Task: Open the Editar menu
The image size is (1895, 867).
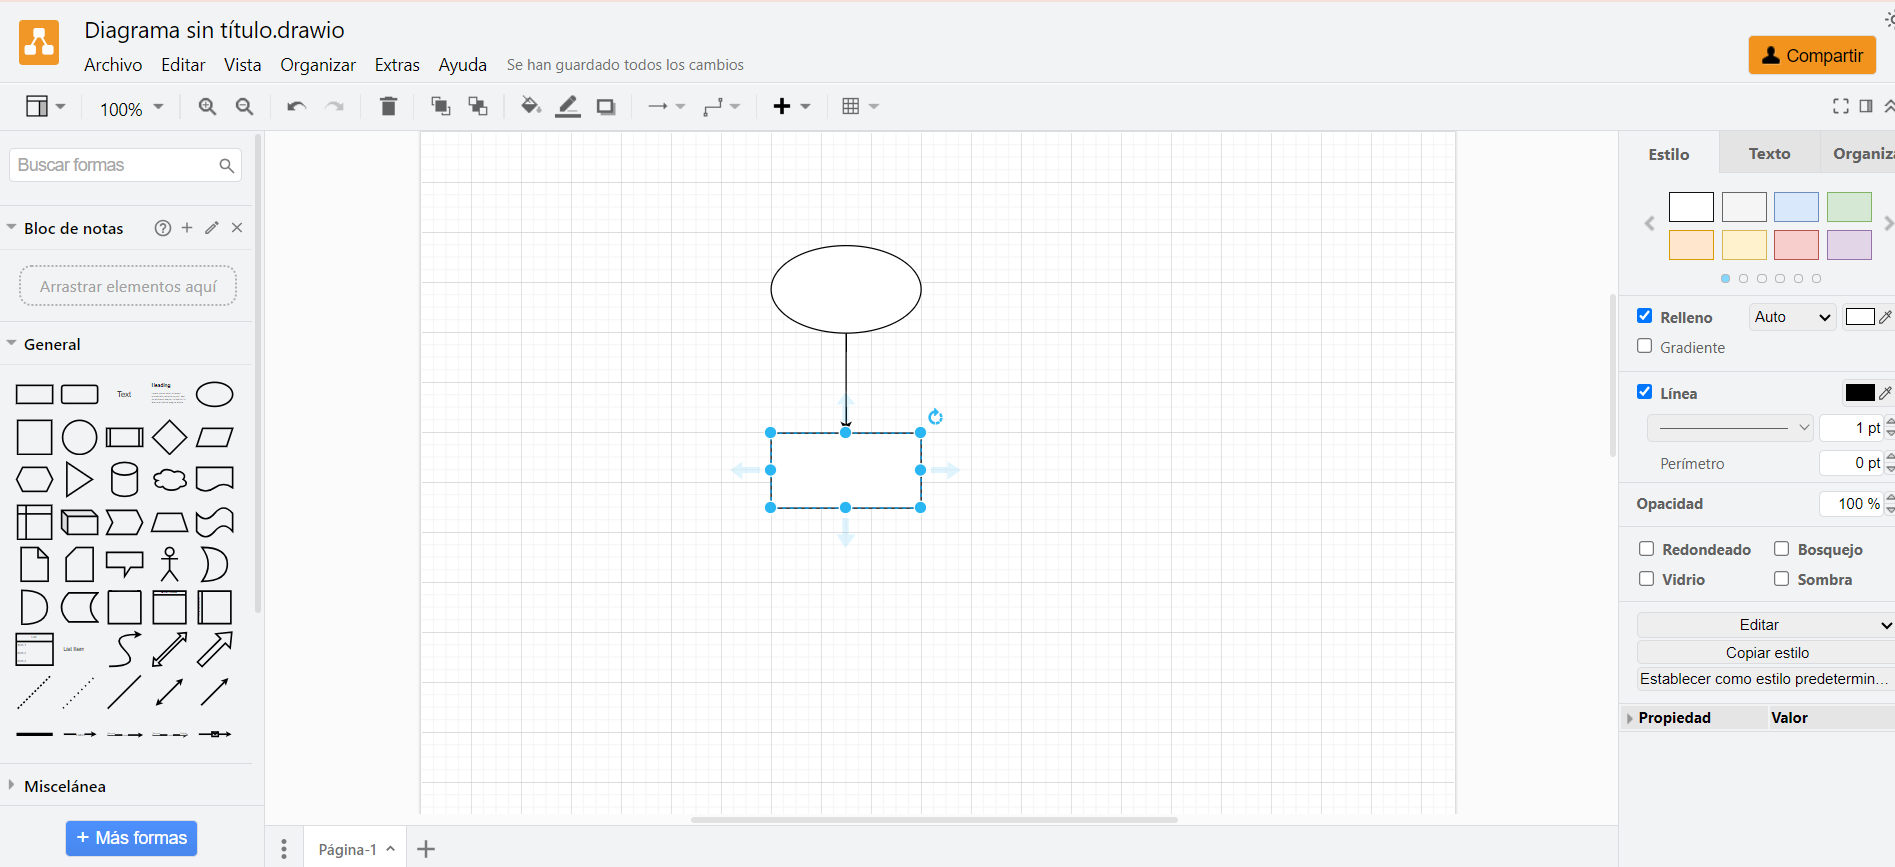Action: pos(183,65)
